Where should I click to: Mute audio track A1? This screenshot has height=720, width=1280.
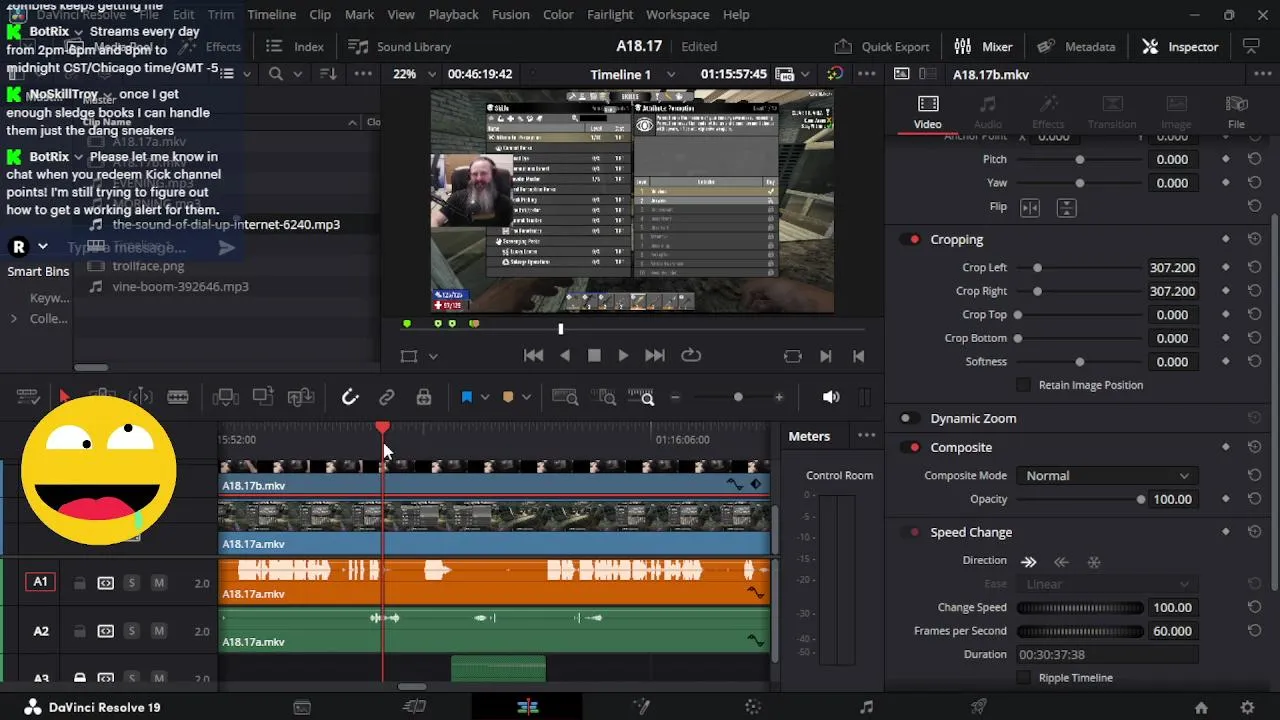tap(158, 583)
